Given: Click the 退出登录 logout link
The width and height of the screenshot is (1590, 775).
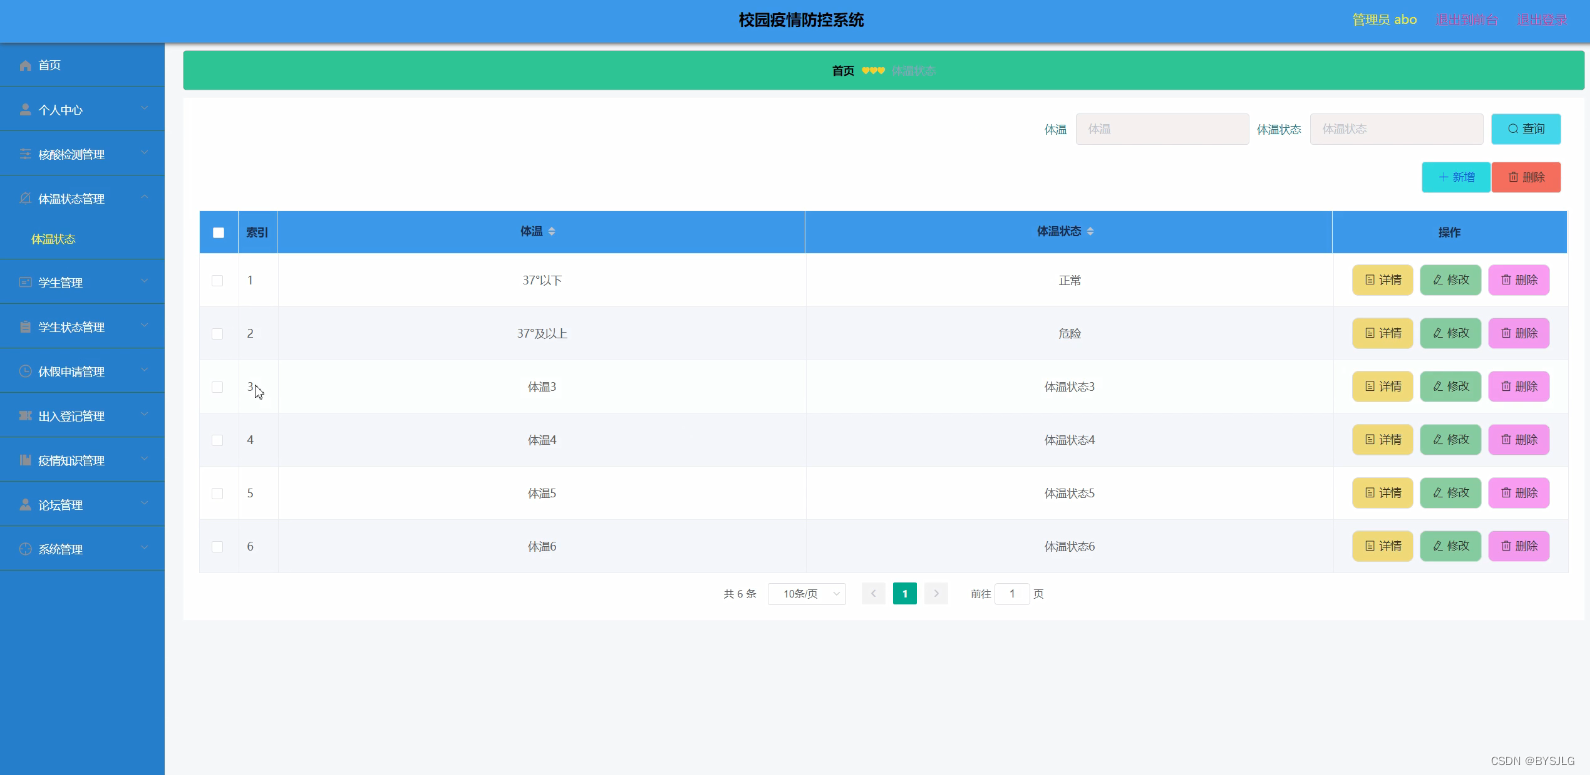Looking at the screenshot, I should [1542, 20].
